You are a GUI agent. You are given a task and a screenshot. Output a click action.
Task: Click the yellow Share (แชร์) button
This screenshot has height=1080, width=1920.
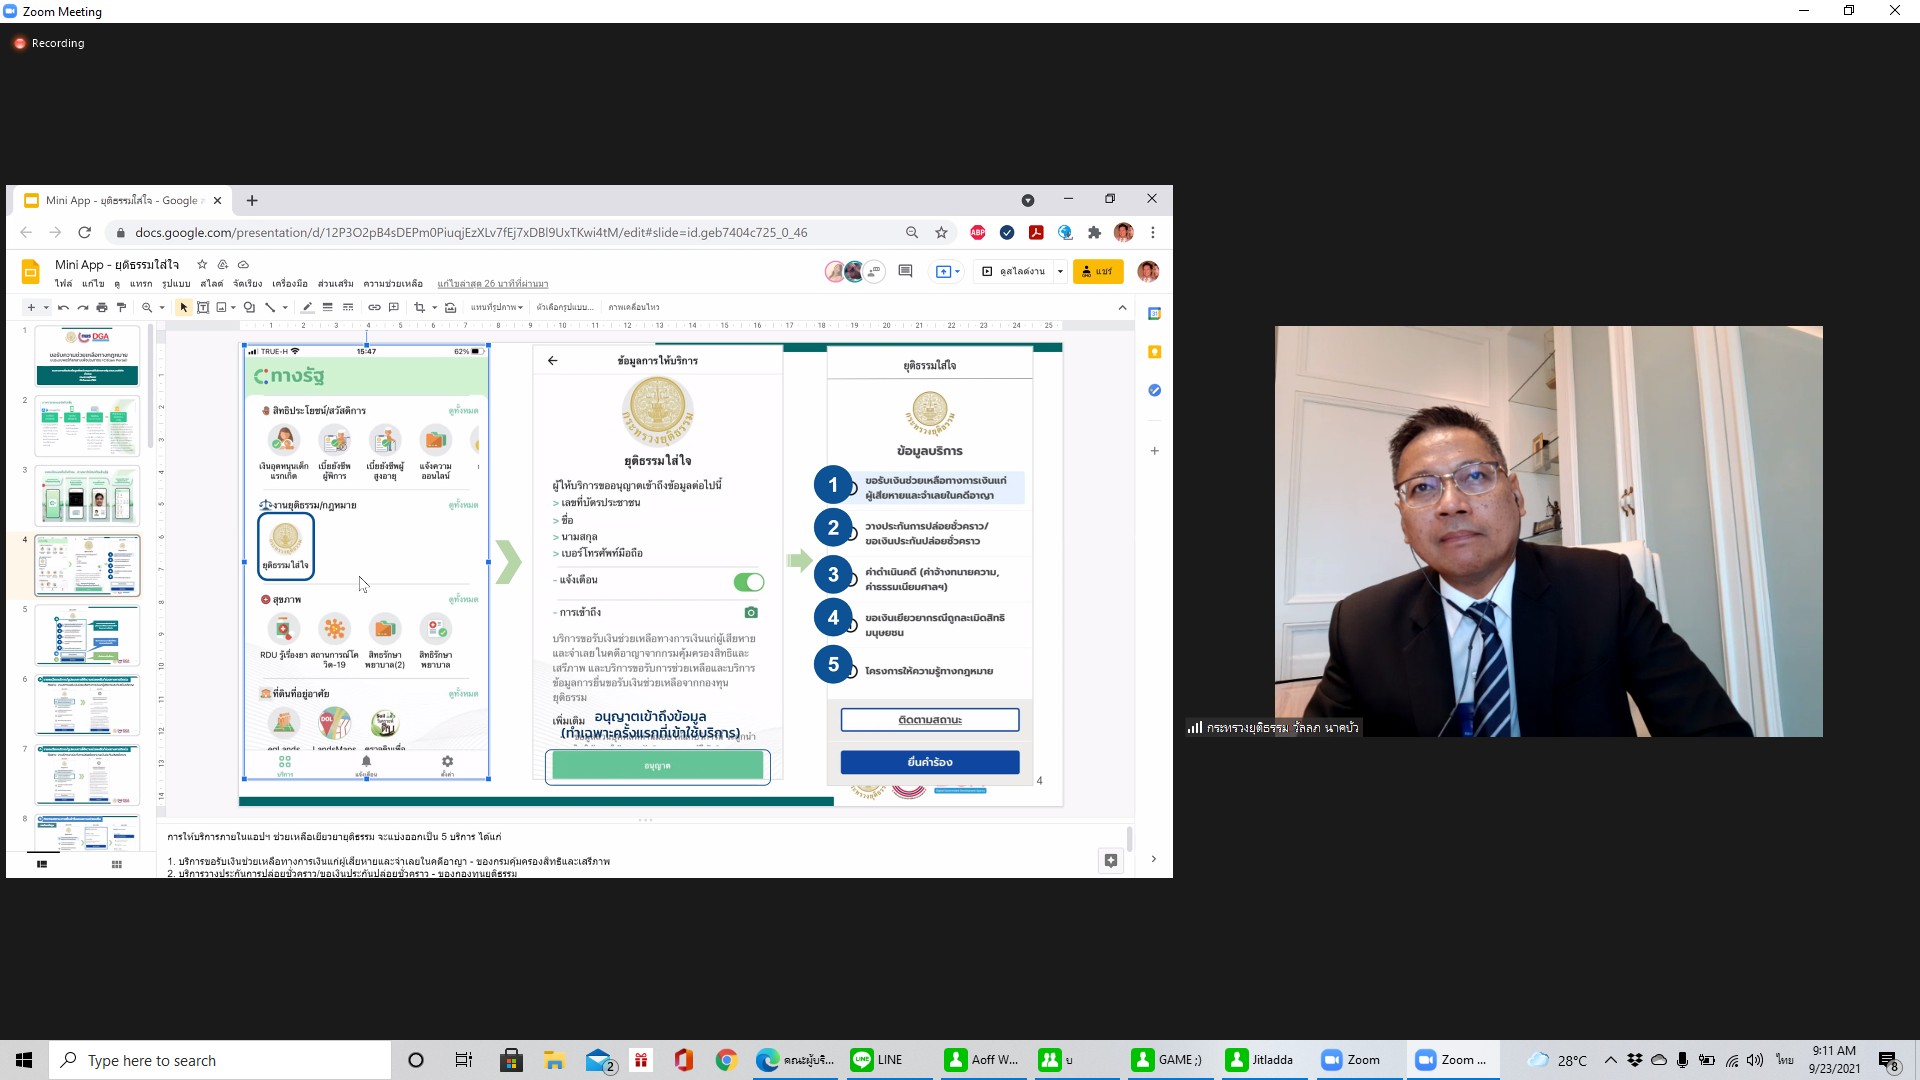[x=1098, y=271]
